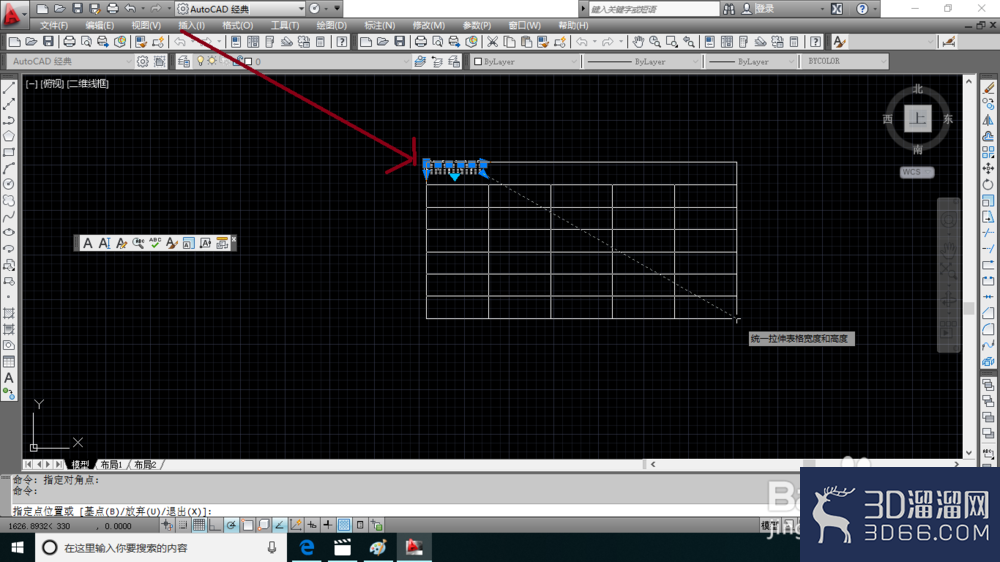Open the BYCOLOR plot style dropdown
1000x562 pixels.
click(x=883, y=61)
